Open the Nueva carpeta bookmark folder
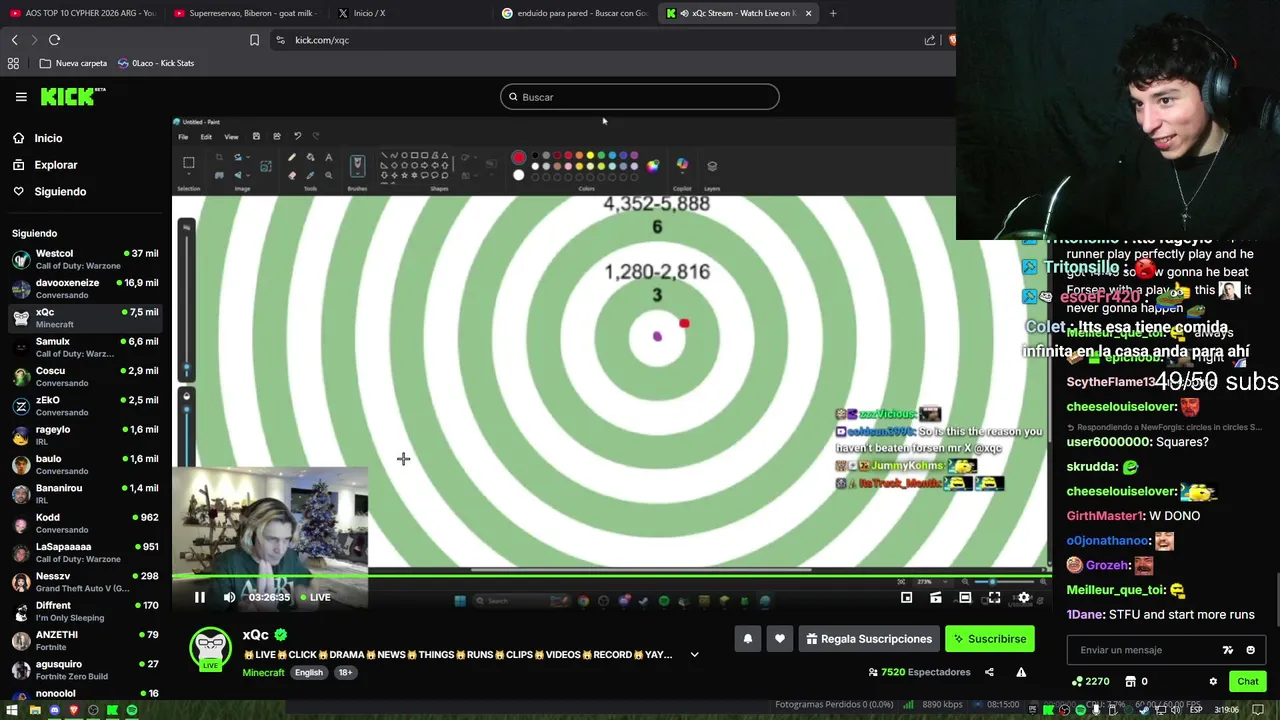Image resolution: width=1280 pixels, height=720 pixels. [73, 63]
